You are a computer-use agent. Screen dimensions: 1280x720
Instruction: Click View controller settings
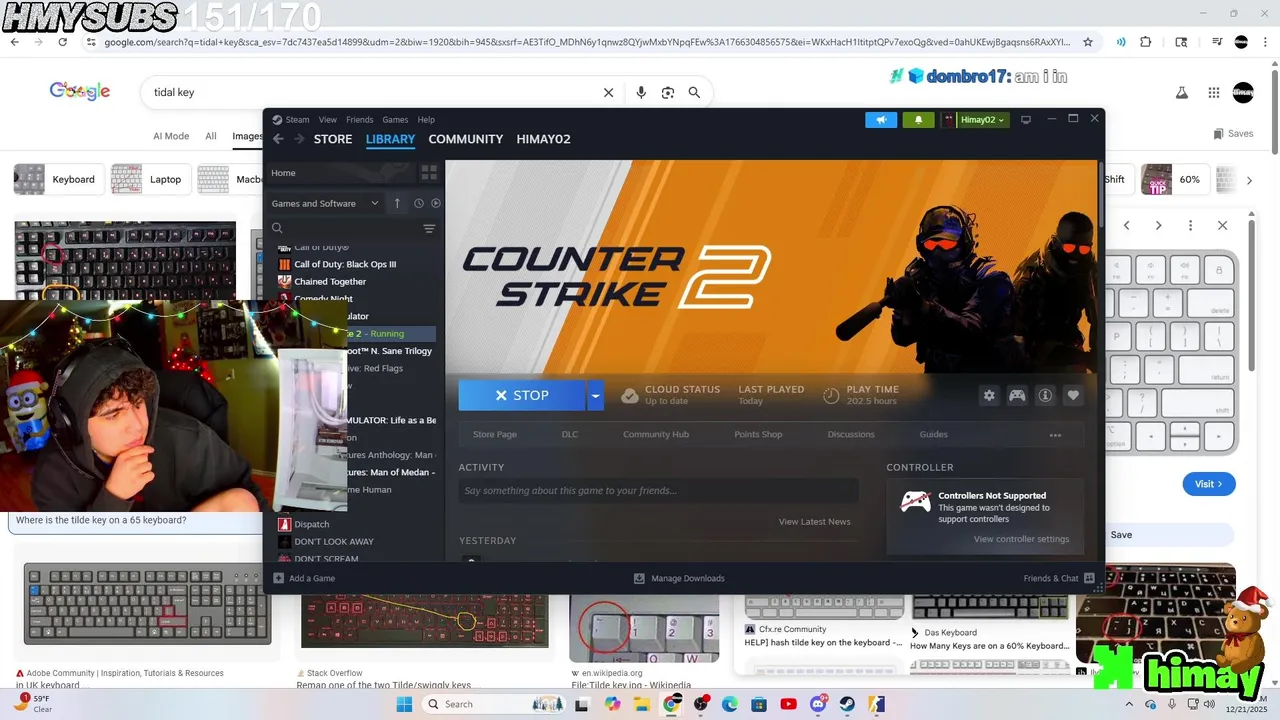pos(1021,540)
